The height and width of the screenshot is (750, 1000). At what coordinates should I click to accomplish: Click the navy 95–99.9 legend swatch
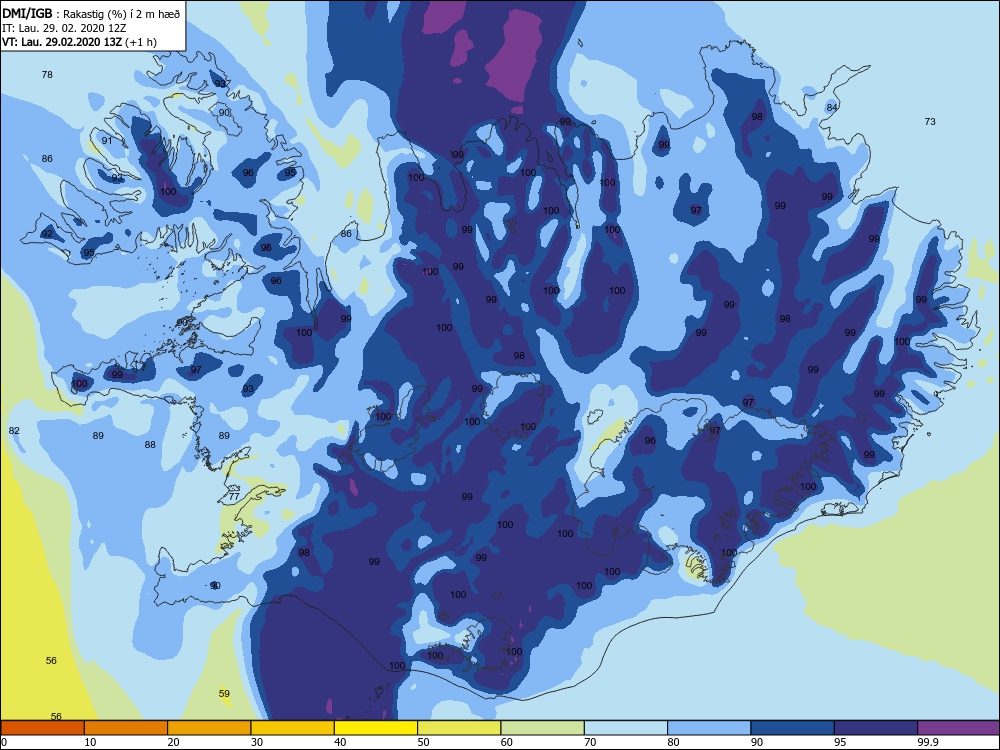(876, 728)
